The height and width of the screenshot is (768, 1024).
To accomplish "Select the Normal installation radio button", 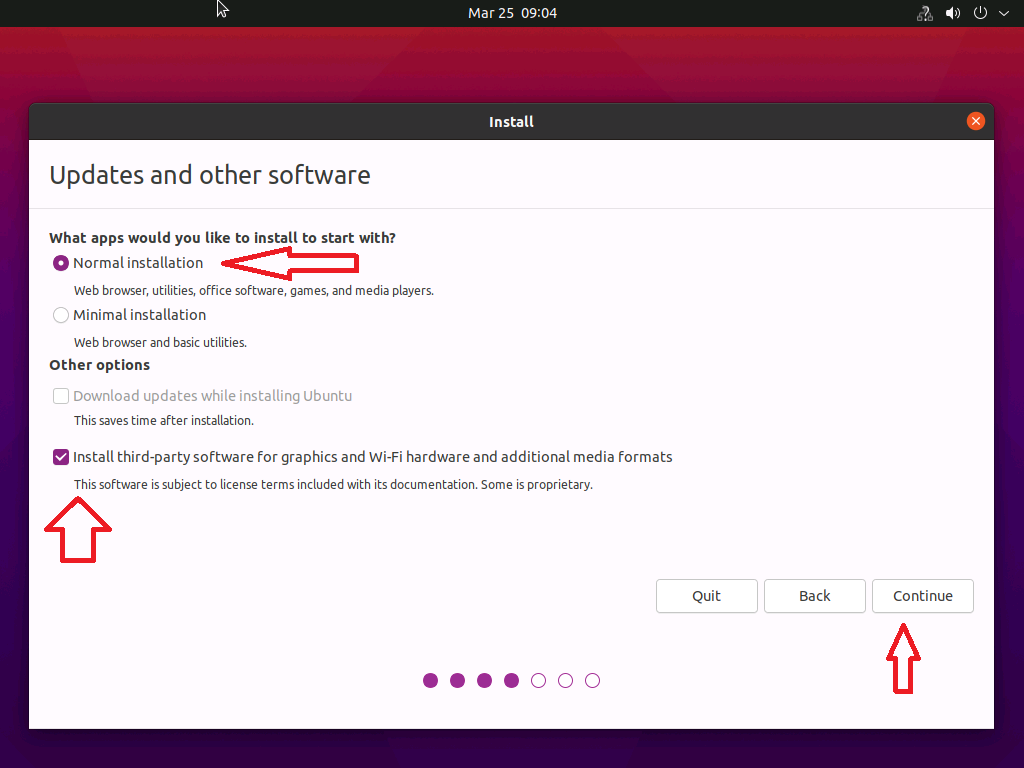I will click(x=61, y=264).
